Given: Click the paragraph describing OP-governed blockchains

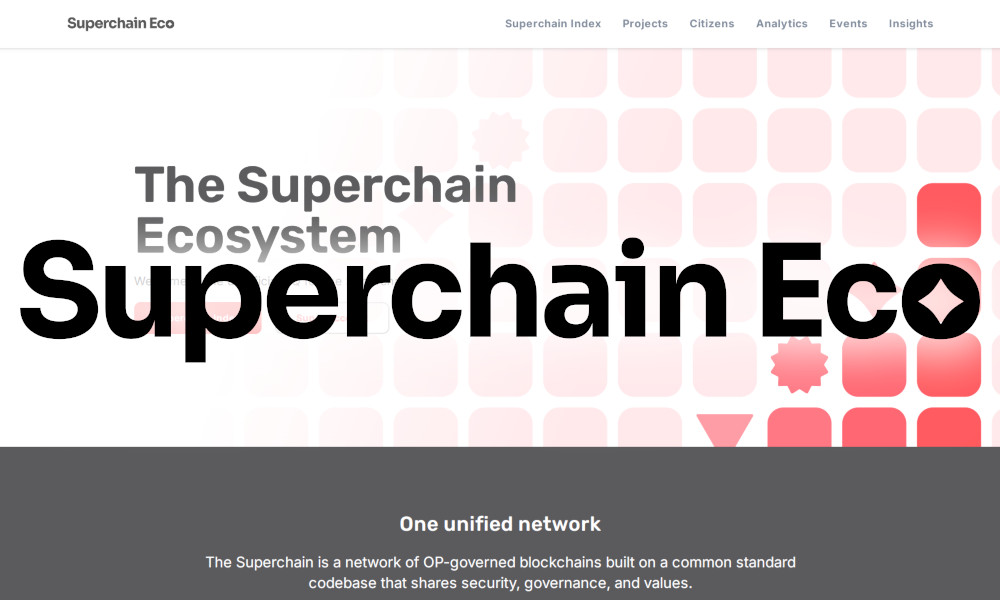Looking at the screenshot, I should coord(500,572).
